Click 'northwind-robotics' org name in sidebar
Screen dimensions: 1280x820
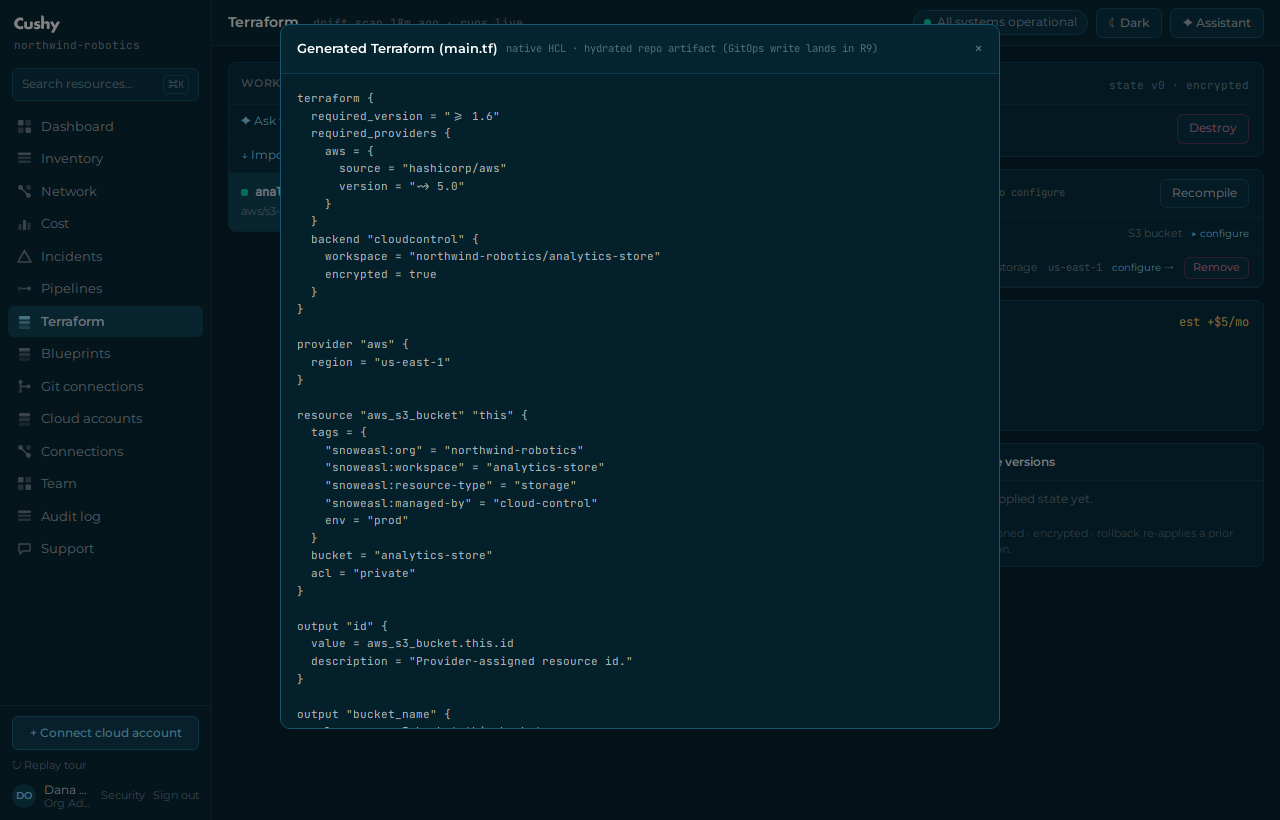tap(77, 46)
